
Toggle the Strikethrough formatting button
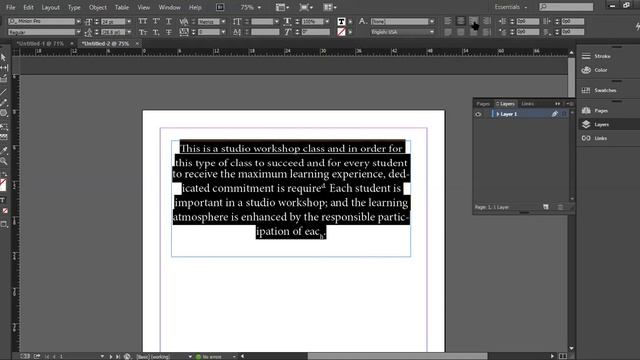pyautogui.click(x=169, y=32)
